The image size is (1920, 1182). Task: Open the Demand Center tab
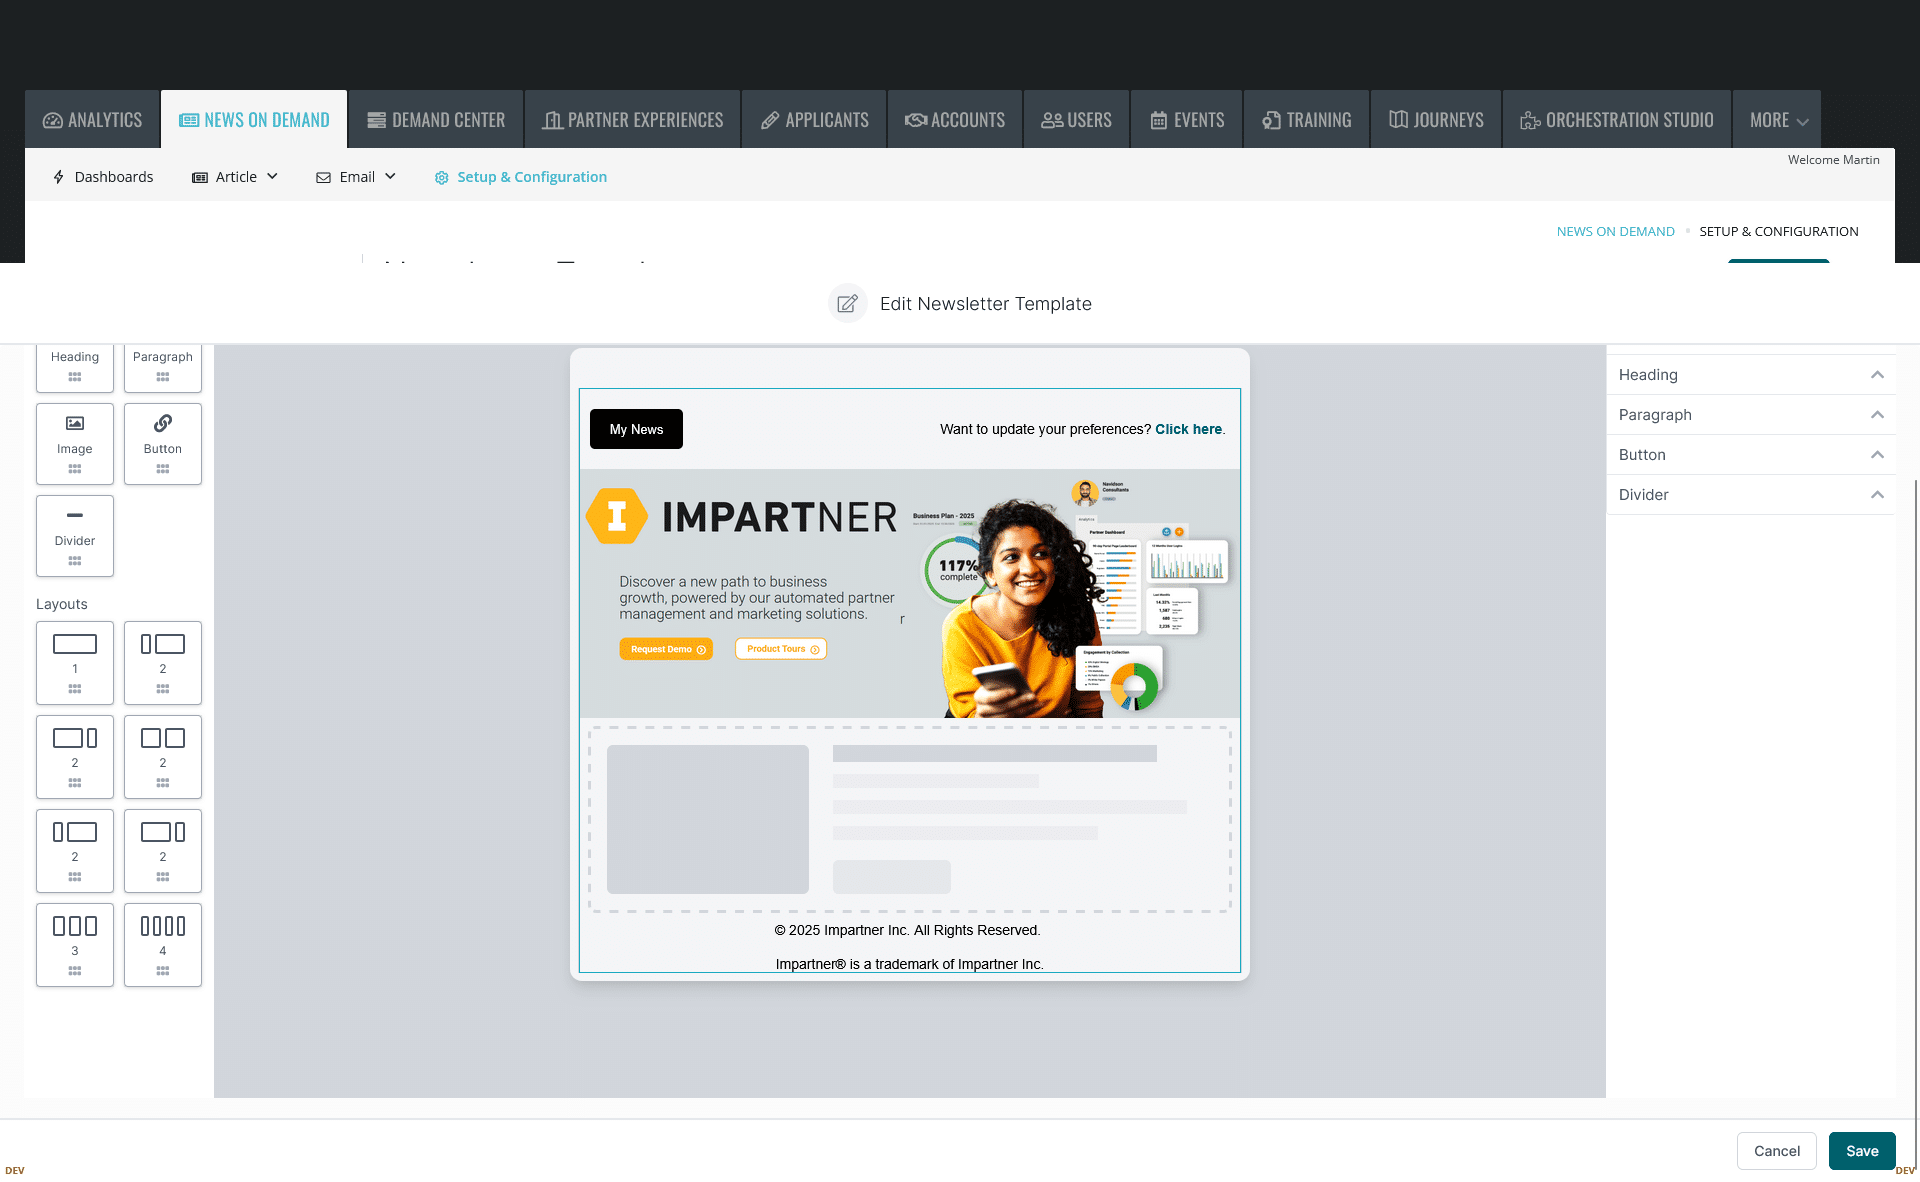(435, 120)
